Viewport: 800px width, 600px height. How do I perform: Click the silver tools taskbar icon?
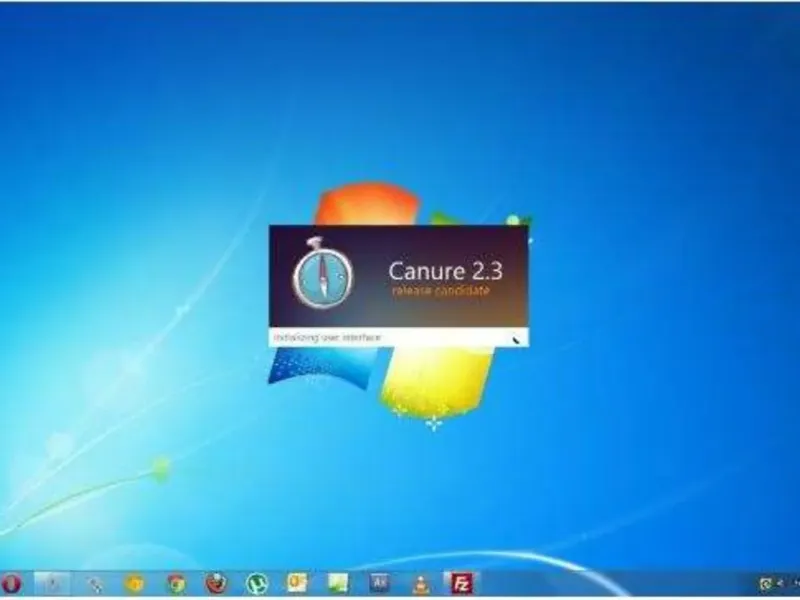click(x=94, y=584)
